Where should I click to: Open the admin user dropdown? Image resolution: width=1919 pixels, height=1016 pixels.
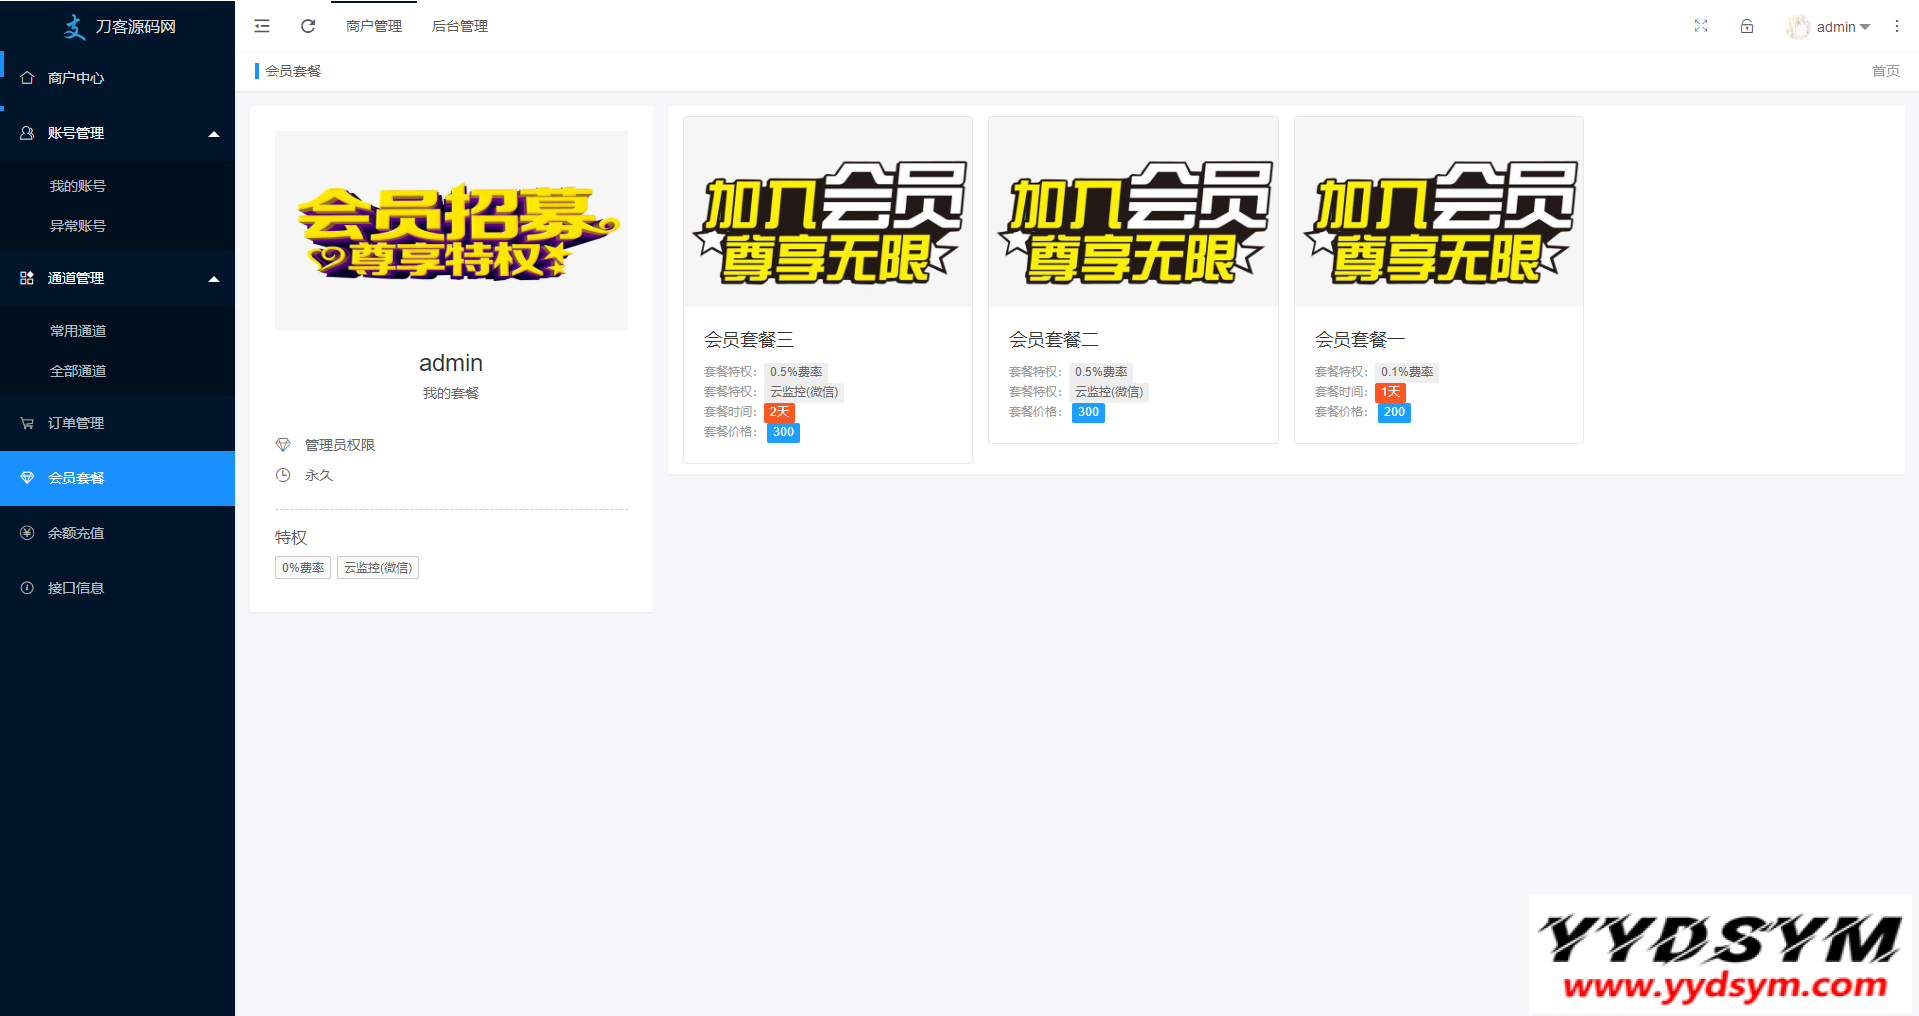tap(1842, 27)
